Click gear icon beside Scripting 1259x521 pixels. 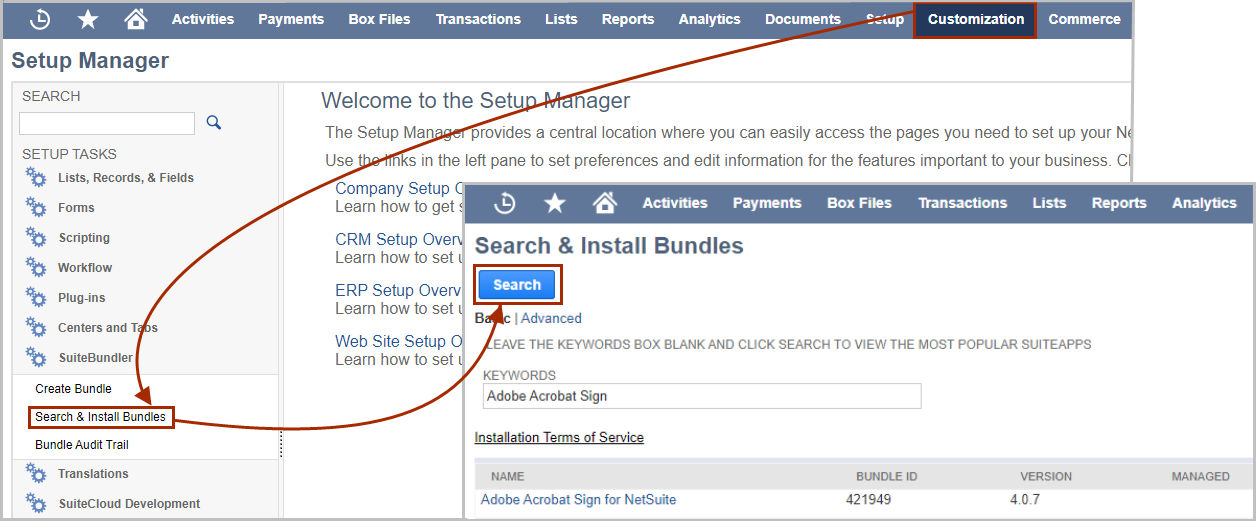coord(36,238)
